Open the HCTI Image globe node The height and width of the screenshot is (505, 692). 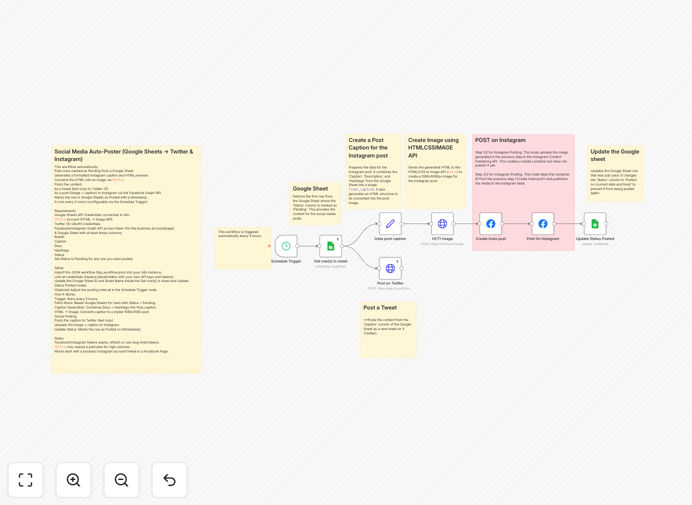[442, 224]
